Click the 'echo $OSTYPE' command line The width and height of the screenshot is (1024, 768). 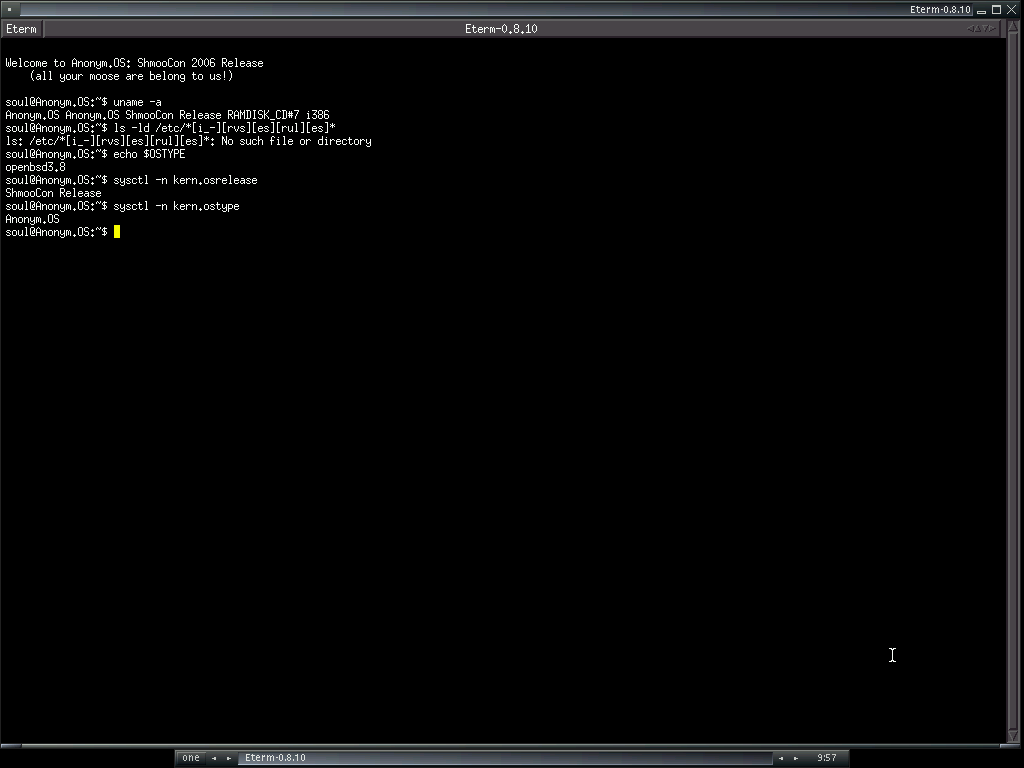(x=95, y=155)
